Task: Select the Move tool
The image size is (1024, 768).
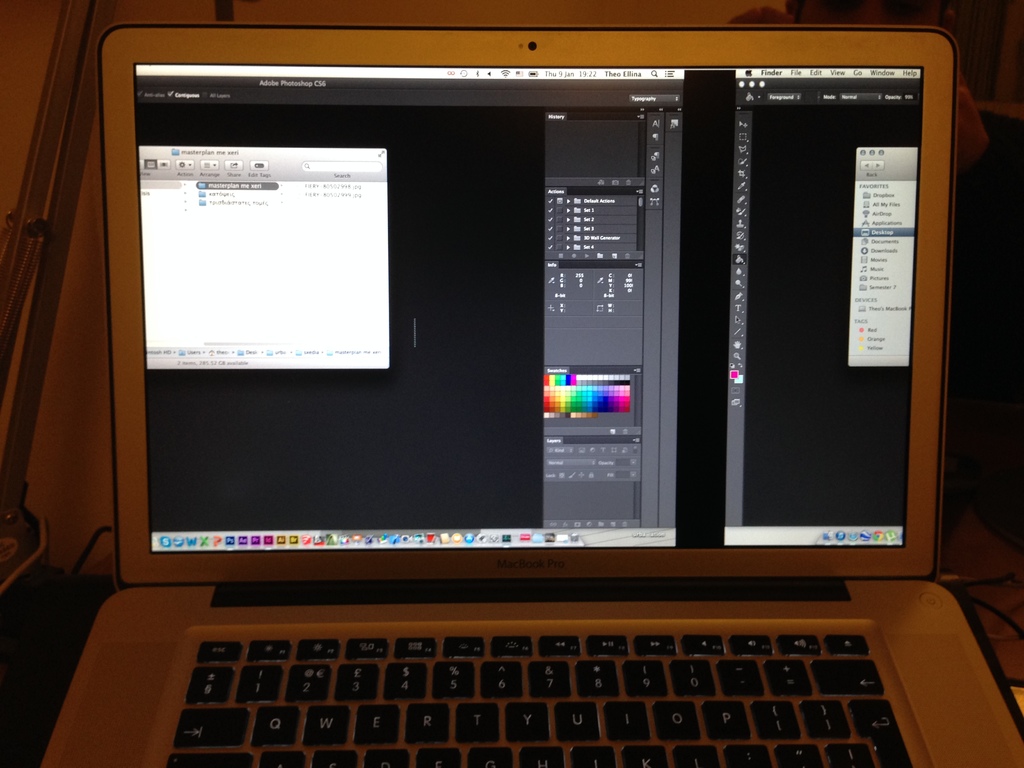Action: pos(743,124)
